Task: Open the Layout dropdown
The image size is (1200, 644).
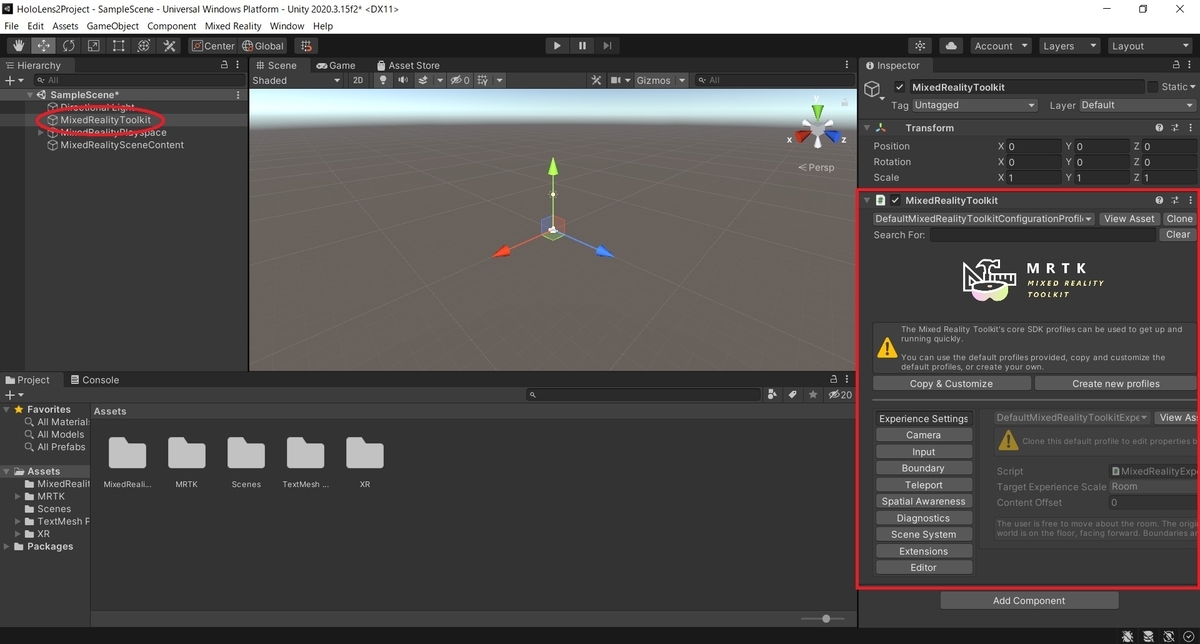Action: point(1149,46)
